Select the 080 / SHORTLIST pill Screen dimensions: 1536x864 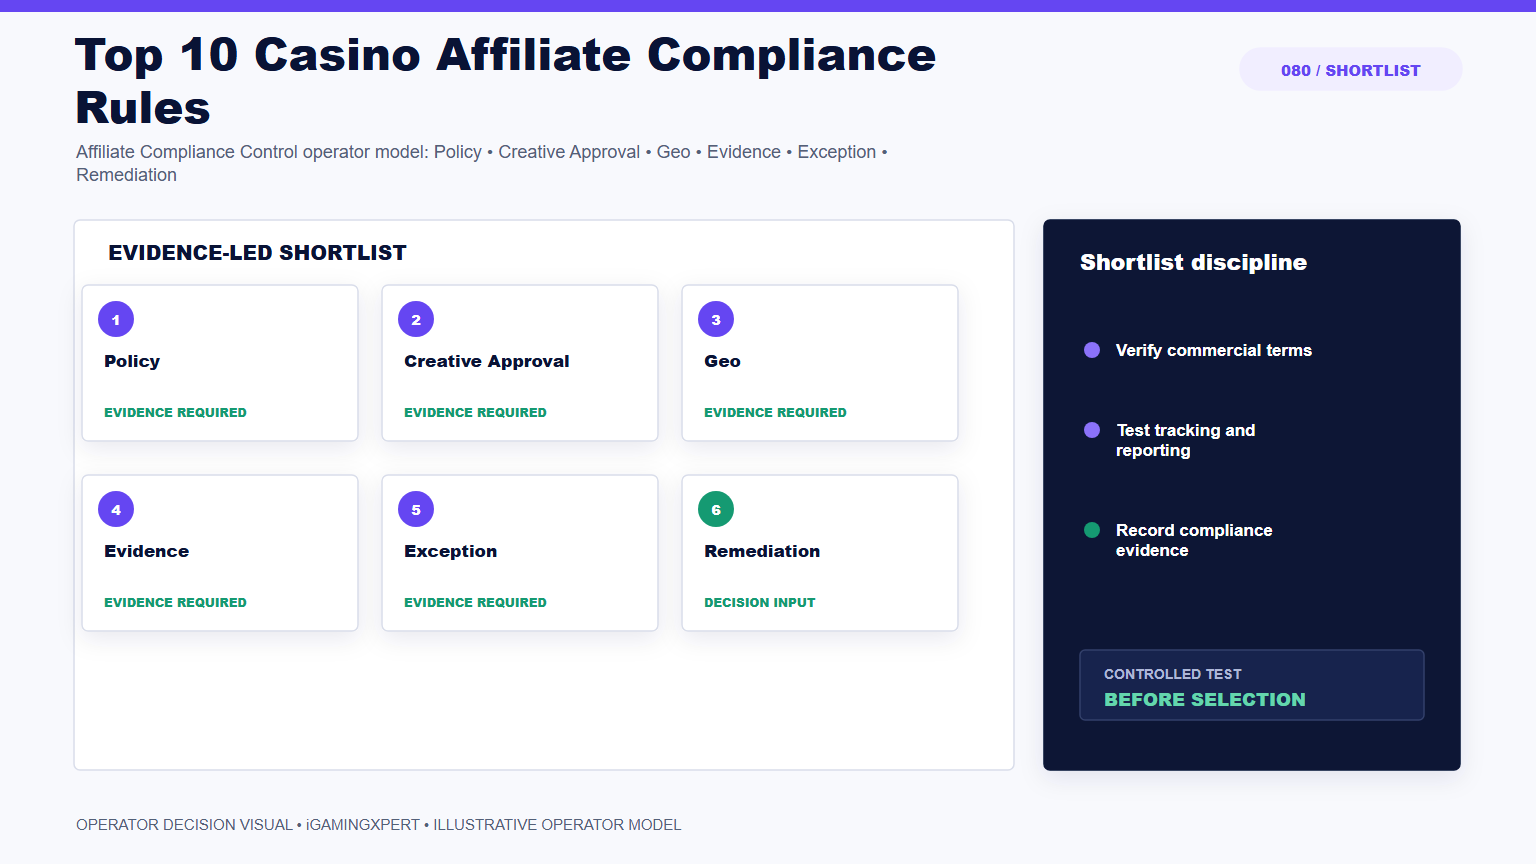1351,70
